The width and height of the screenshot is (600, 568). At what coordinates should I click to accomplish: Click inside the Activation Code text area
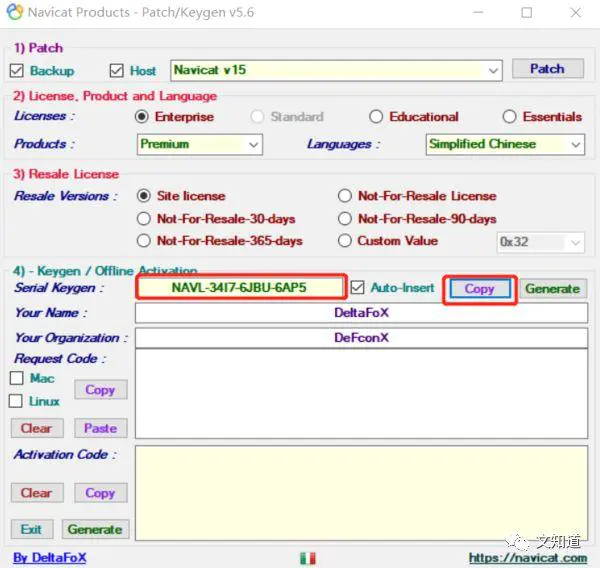(362, 493)
